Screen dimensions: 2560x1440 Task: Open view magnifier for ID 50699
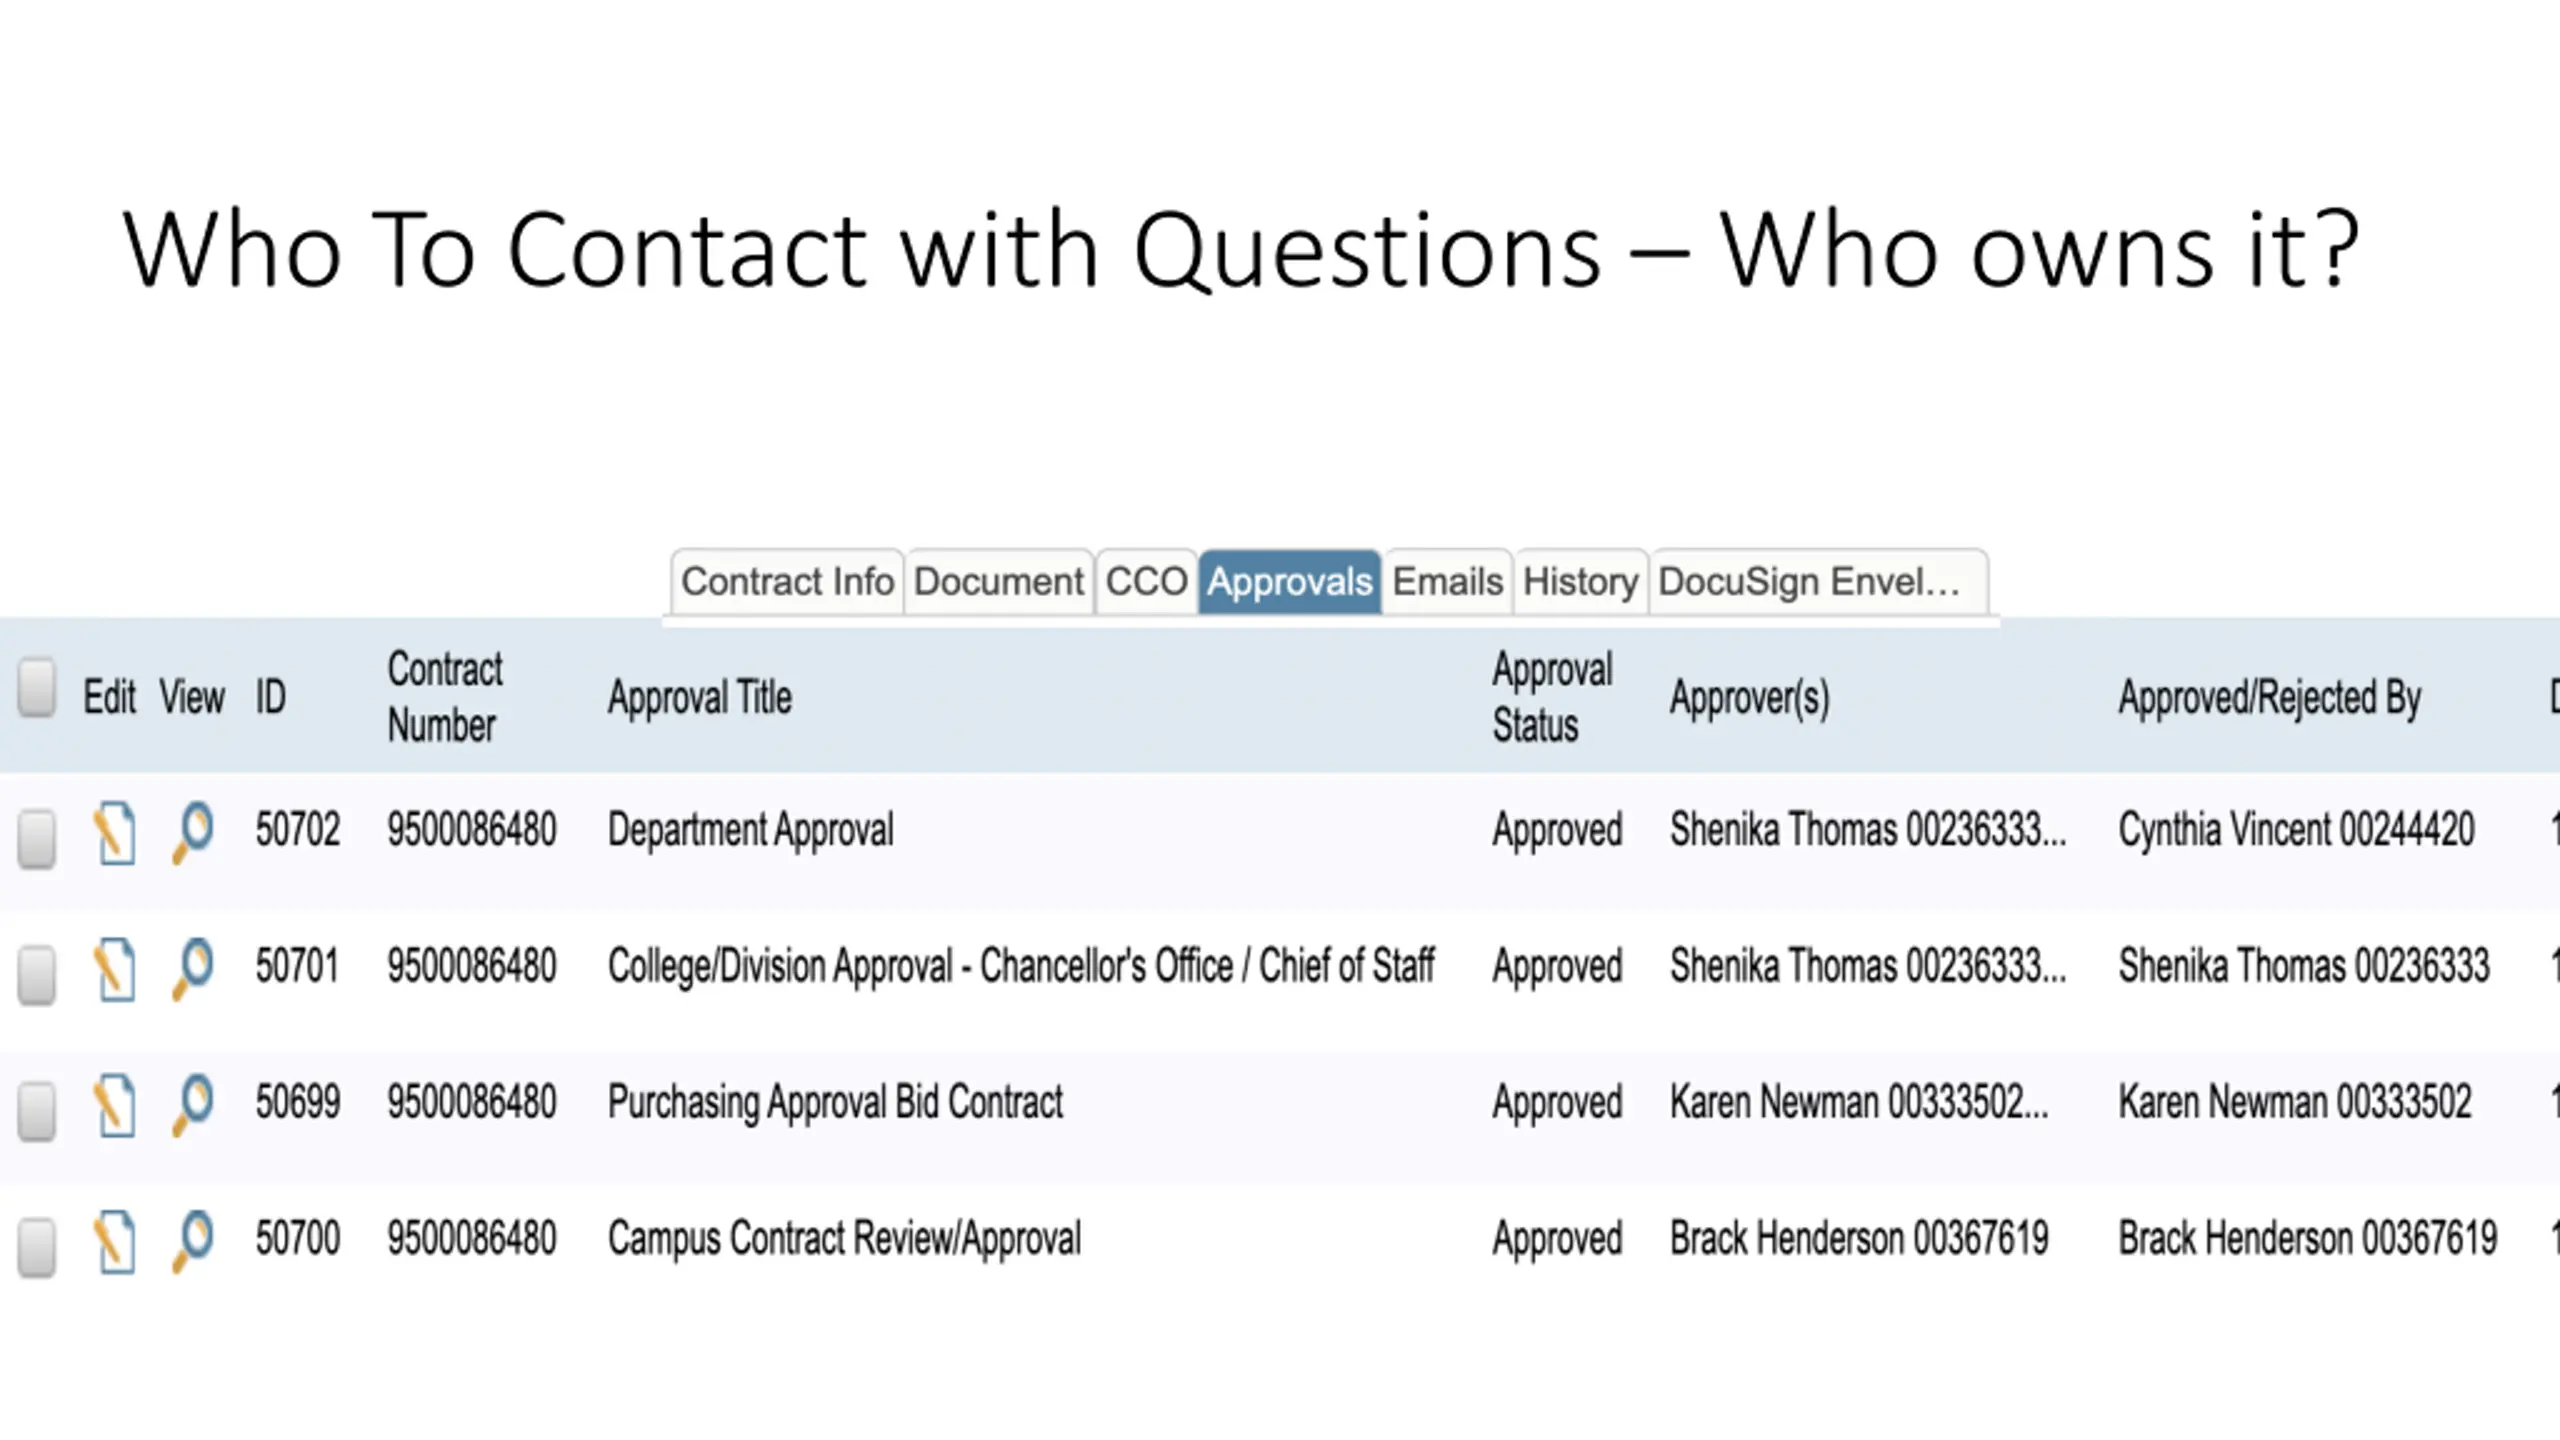(x=193, y=1104)
